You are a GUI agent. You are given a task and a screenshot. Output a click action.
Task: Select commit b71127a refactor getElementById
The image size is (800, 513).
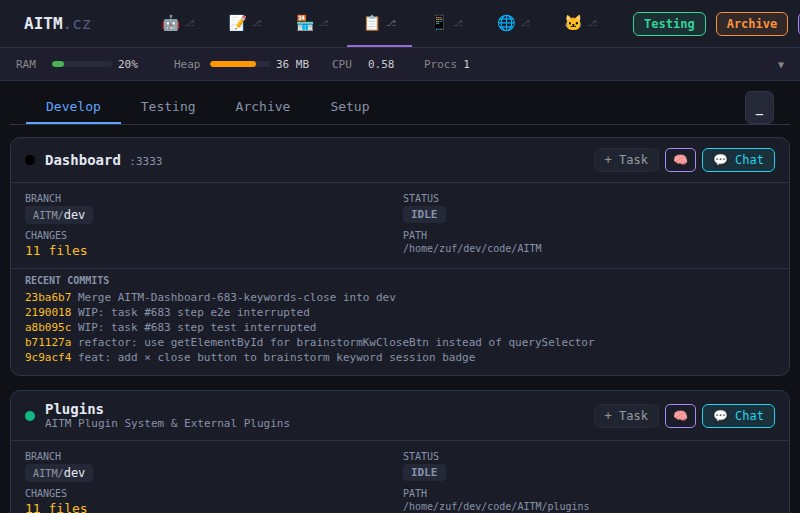tap(310, 343)
